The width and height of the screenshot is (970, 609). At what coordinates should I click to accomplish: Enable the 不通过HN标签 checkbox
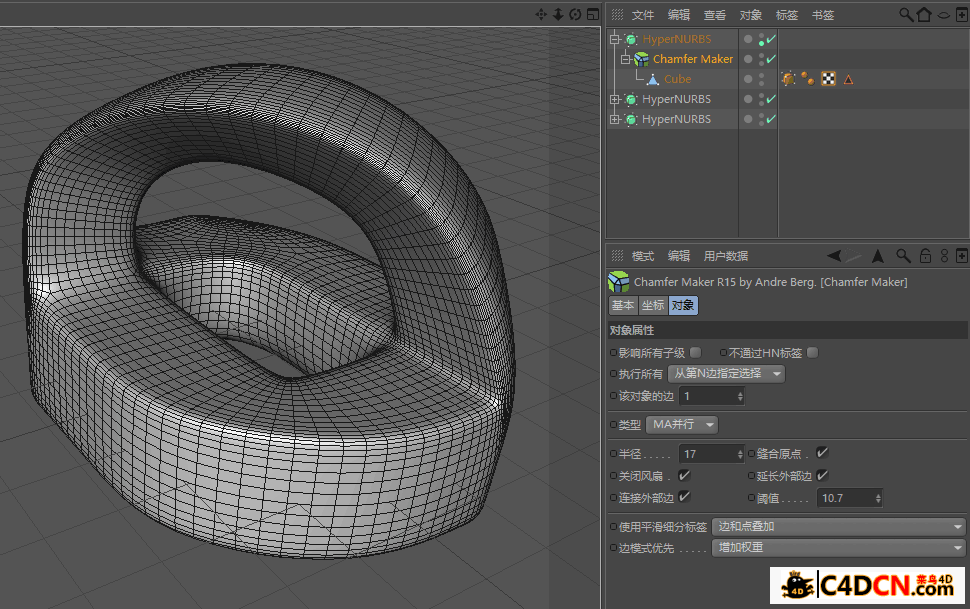(x=812, y=352)
